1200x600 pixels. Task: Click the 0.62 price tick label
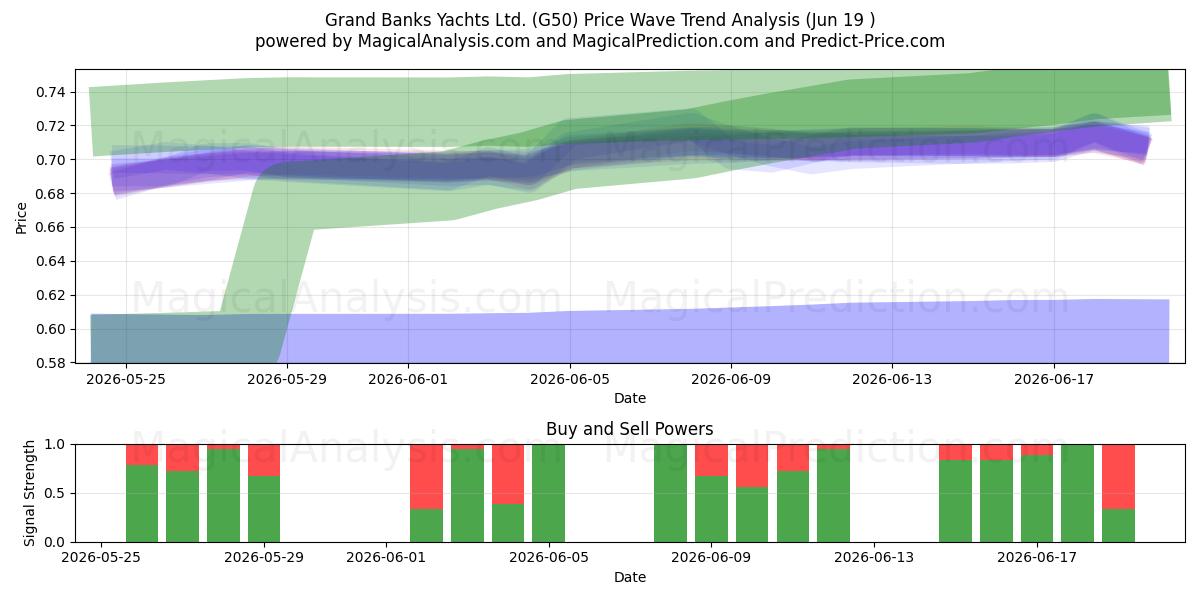point(51,295)
